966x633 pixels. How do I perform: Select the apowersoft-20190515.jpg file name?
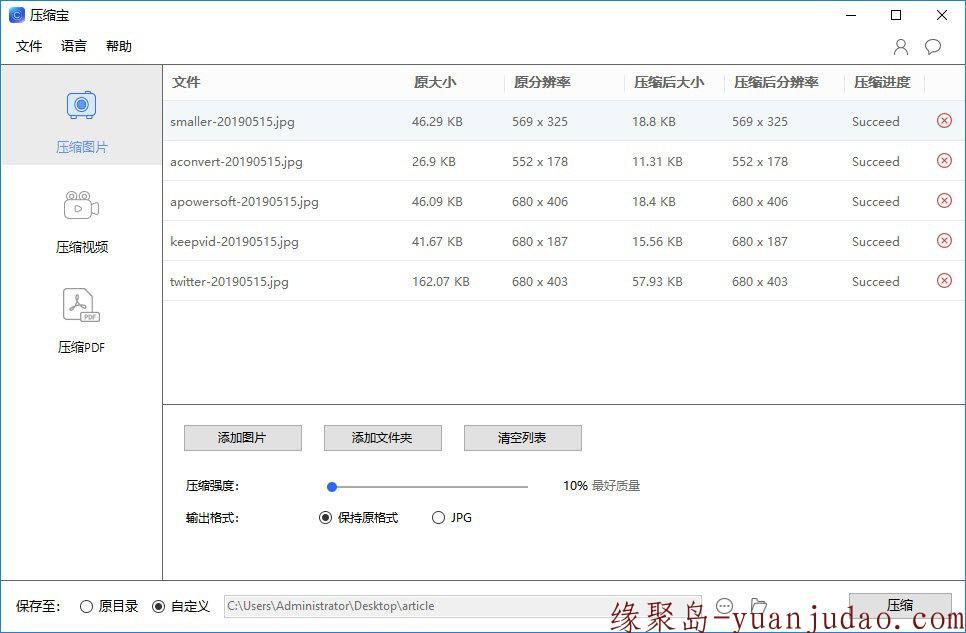point(245,202)
